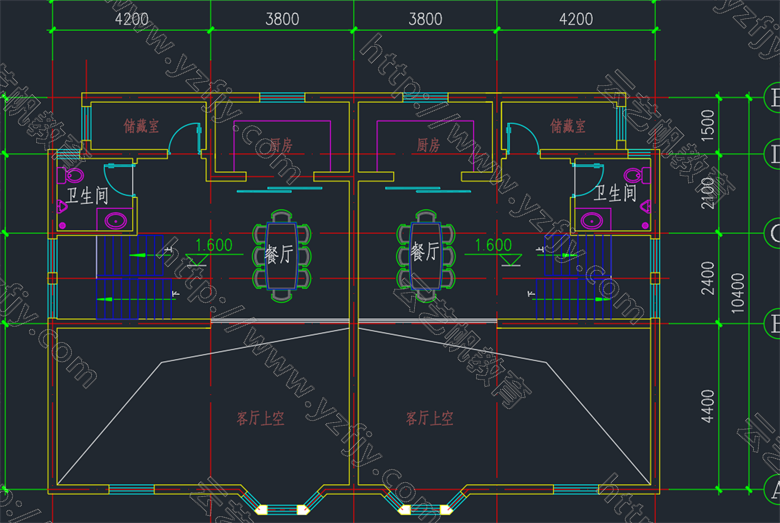Image resolution: width=780 pixels, height=523 pixels.
Task: Click the right storage room door swing
Action: point(520,138)
